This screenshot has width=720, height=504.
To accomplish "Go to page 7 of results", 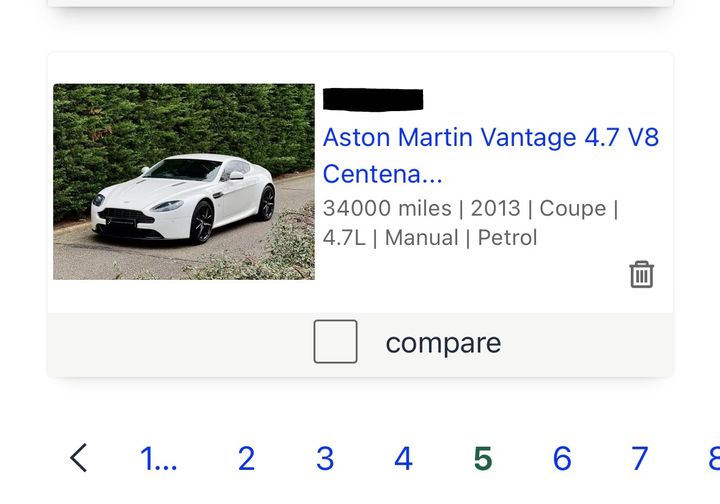I will (x=640, y=458).
